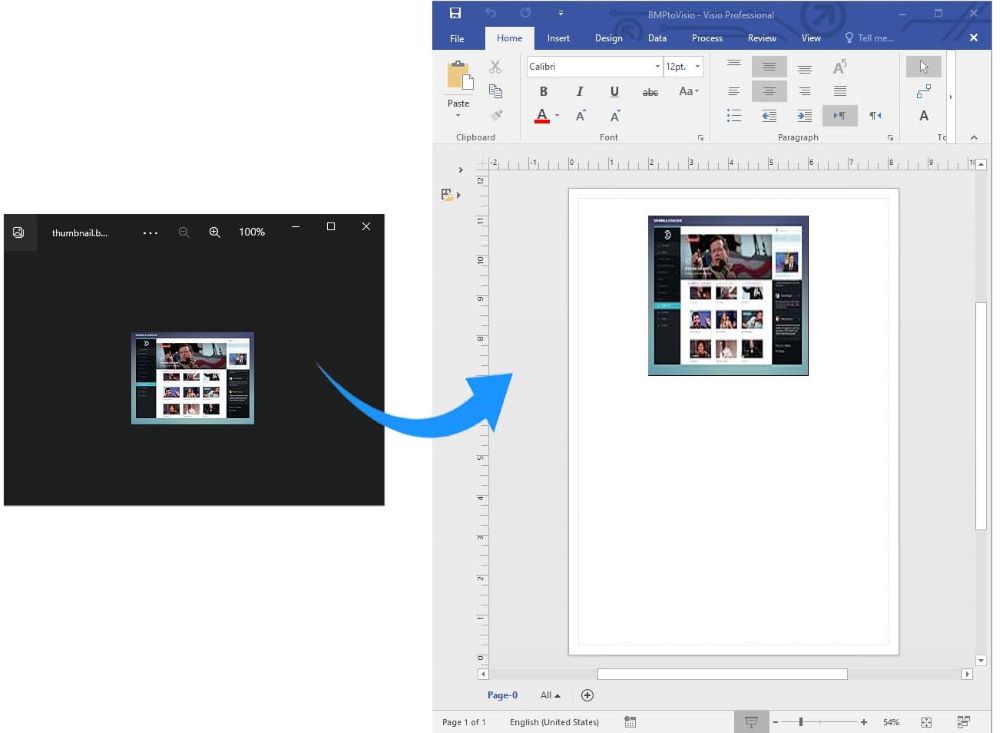This screenshot has width=1000, height=733.
Task: Click the Save icon in Visio title bar
Action: (456, 13)
